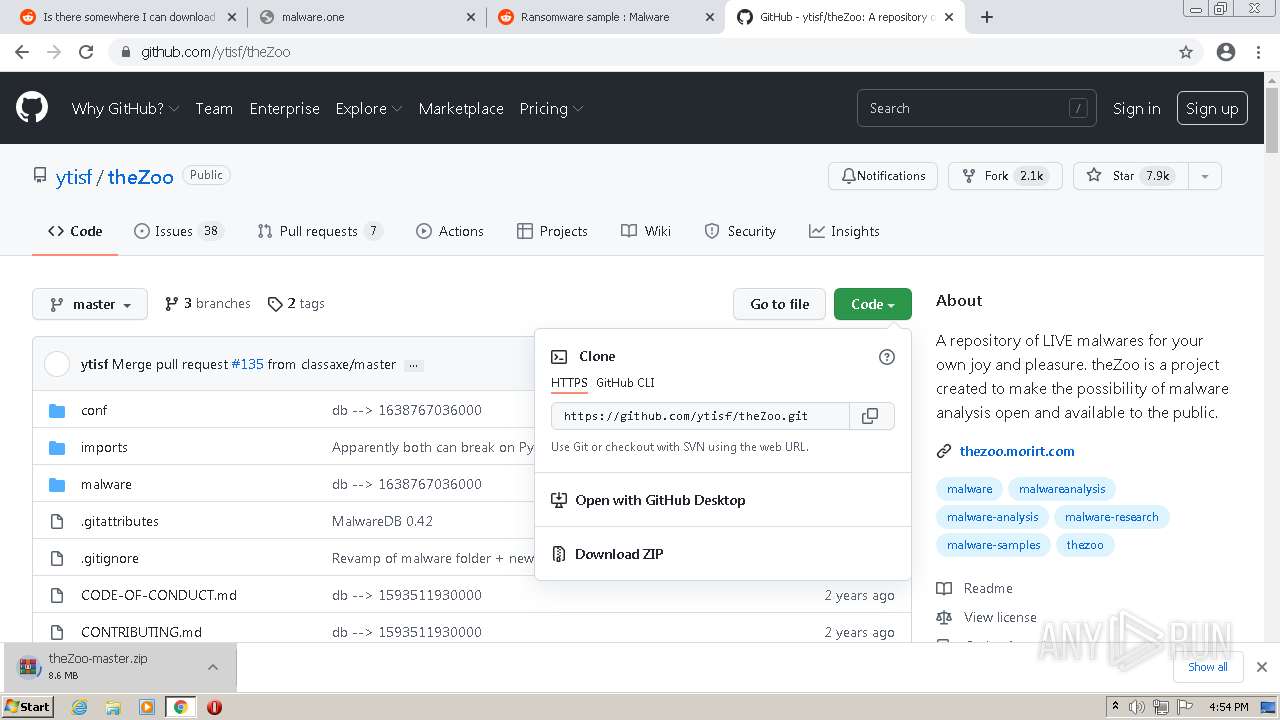Image resolution: width=1280 pixels, height=720 pixels.
Task: Click the Chrome taskbar icon
Action: coord(180,707)
